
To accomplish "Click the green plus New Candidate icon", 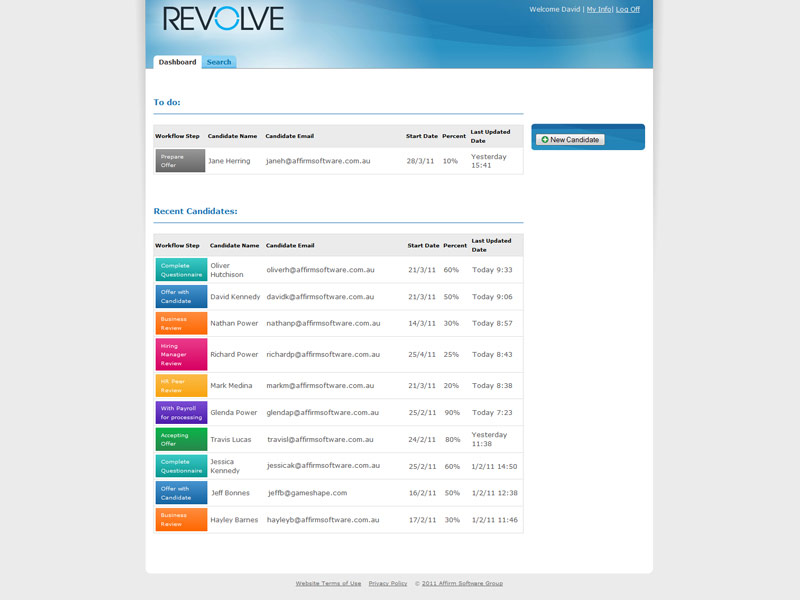I will (545, 140).
